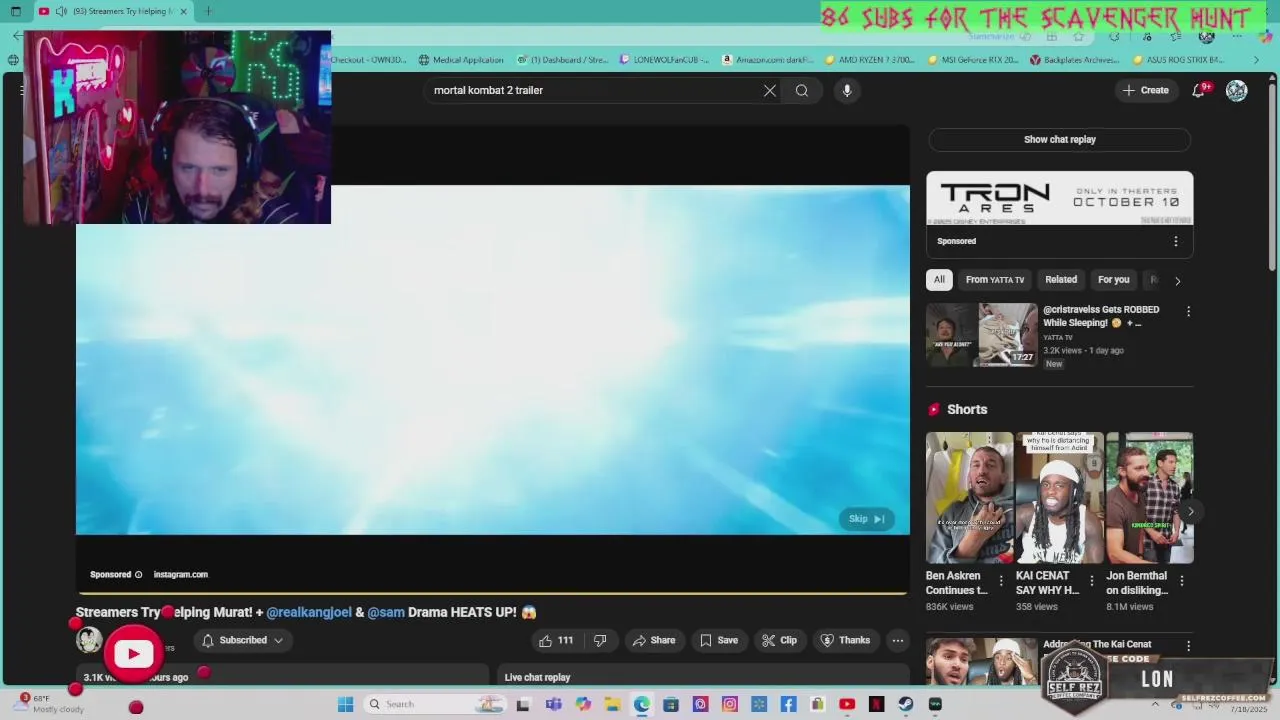The width and height of the screenshot is (1280, 720).
Task: Start voice search with the microphone icon
Action: pos(847,91)
